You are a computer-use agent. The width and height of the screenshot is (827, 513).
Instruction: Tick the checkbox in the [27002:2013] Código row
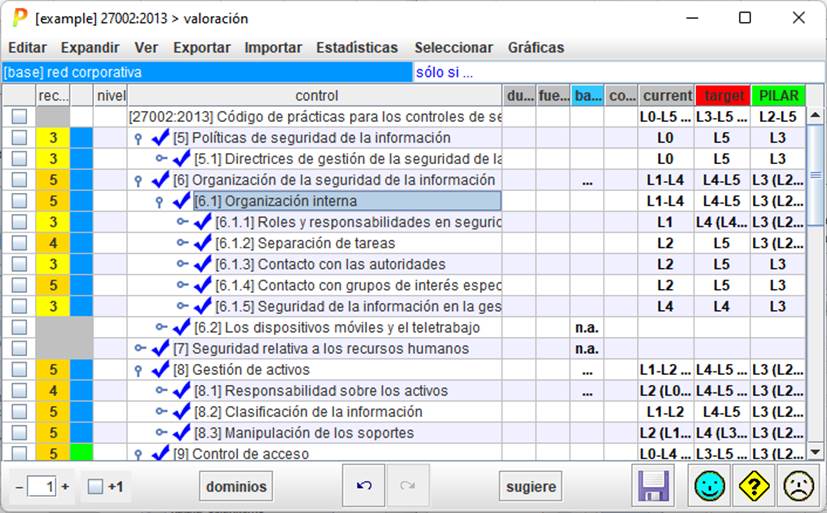click(19, 117)
